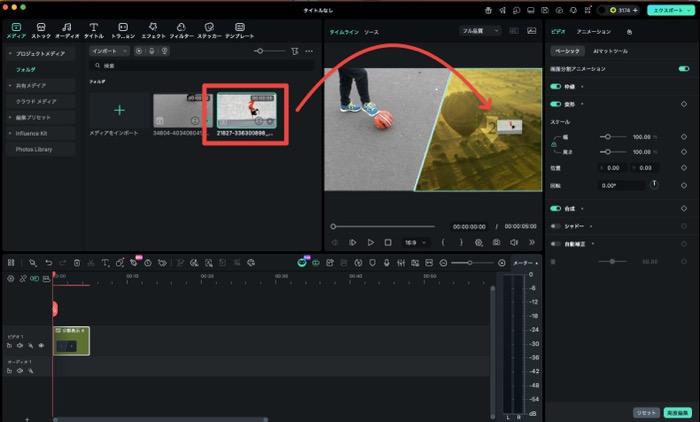Click the voiceover microphone icon beside Import

point(152,51)
